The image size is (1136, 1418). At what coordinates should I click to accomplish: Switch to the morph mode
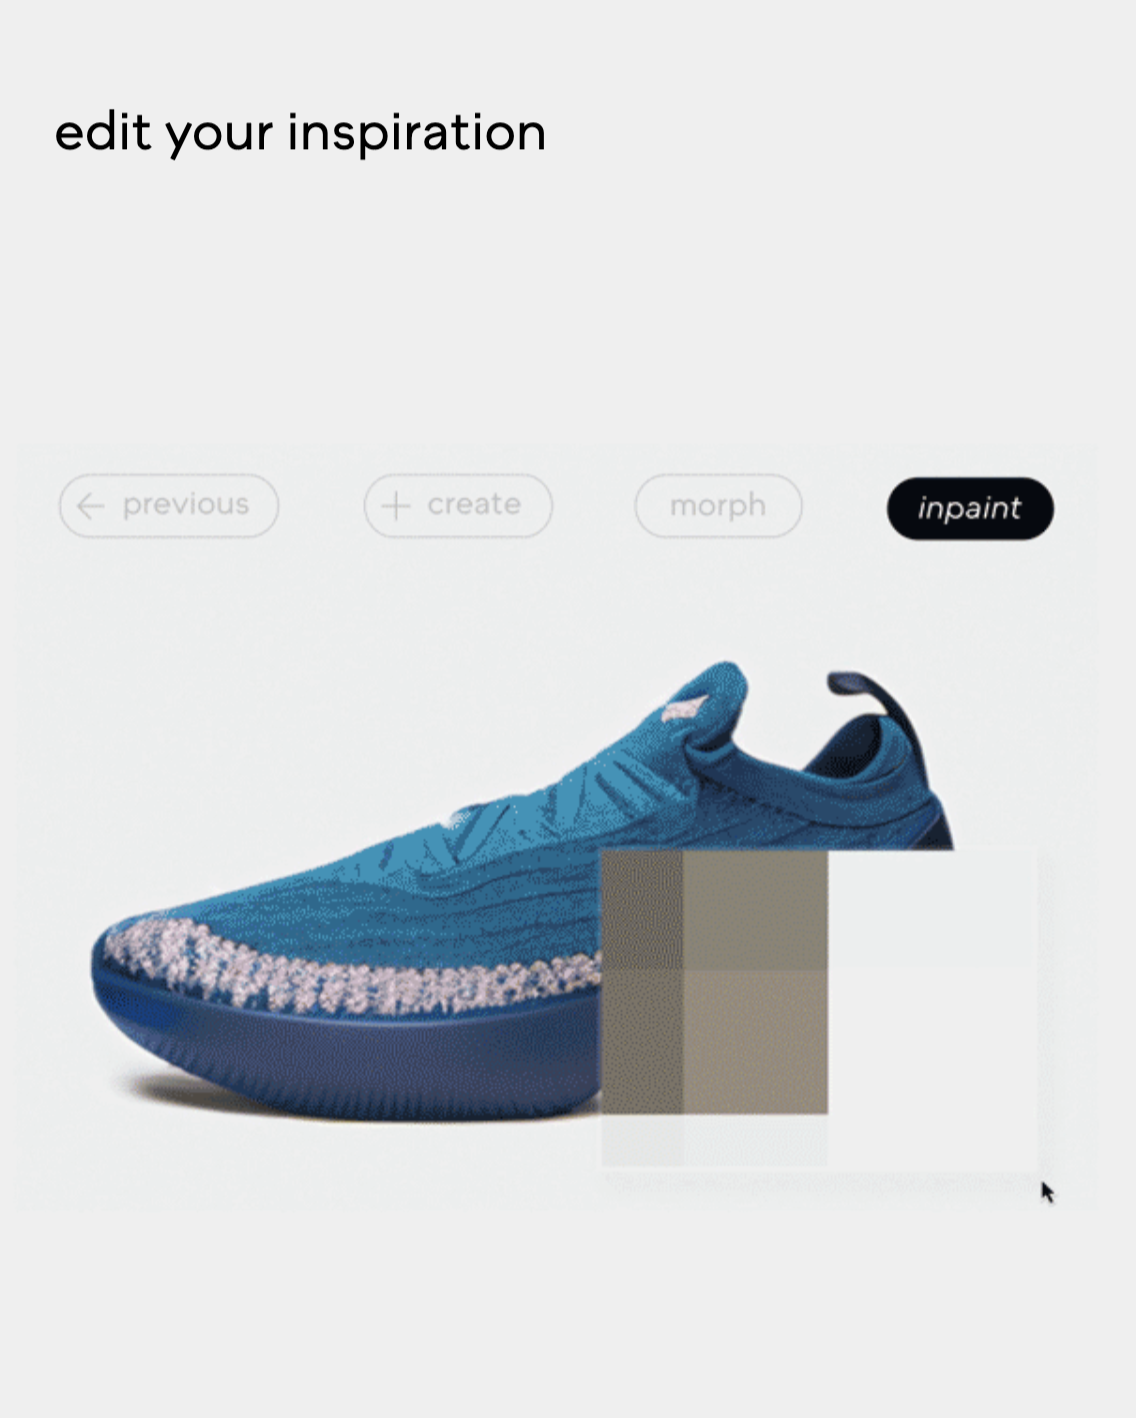(x=718, y=506)
